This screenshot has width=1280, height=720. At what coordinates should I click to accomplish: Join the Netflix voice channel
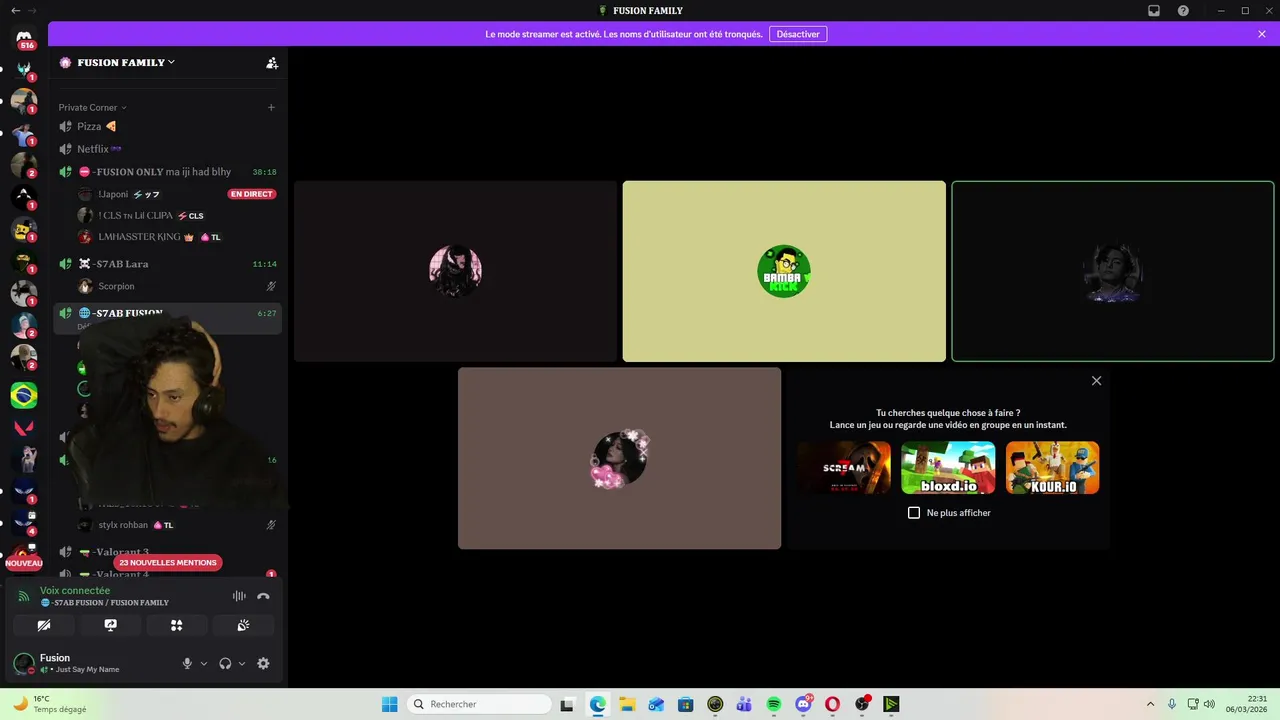tap(167, 149)
